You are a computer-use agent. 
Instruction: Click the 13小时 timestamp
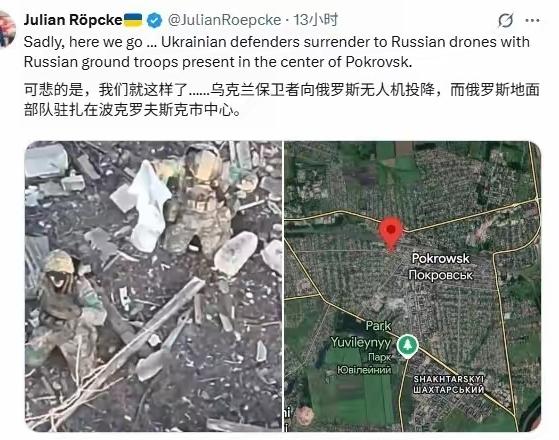[316, 20]
